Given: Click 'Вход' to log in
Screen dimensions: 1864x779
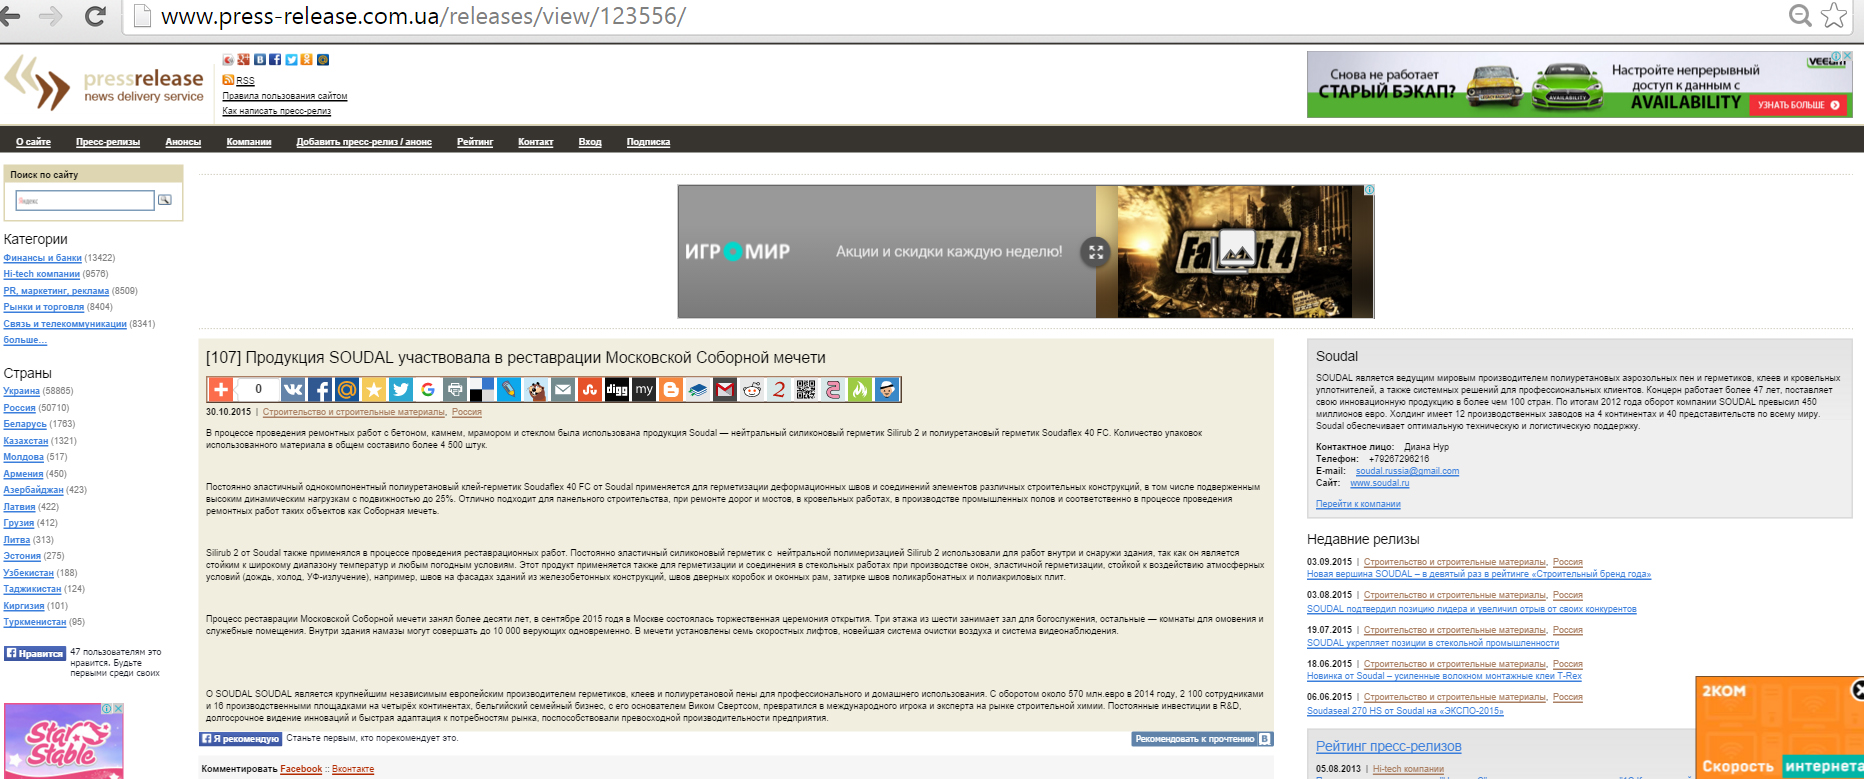Looking at the screenshot, I should pyautogui.click(x=590, y=142).
